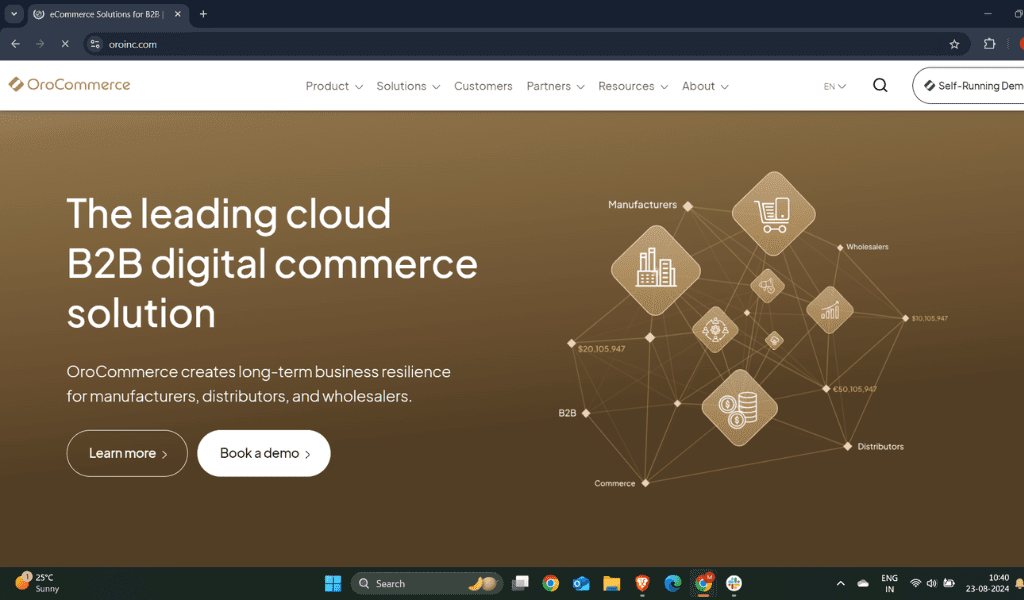Open the tab search dropdown arrow
The width and height of the screenshot is (1024, 600).
(14, 14)
